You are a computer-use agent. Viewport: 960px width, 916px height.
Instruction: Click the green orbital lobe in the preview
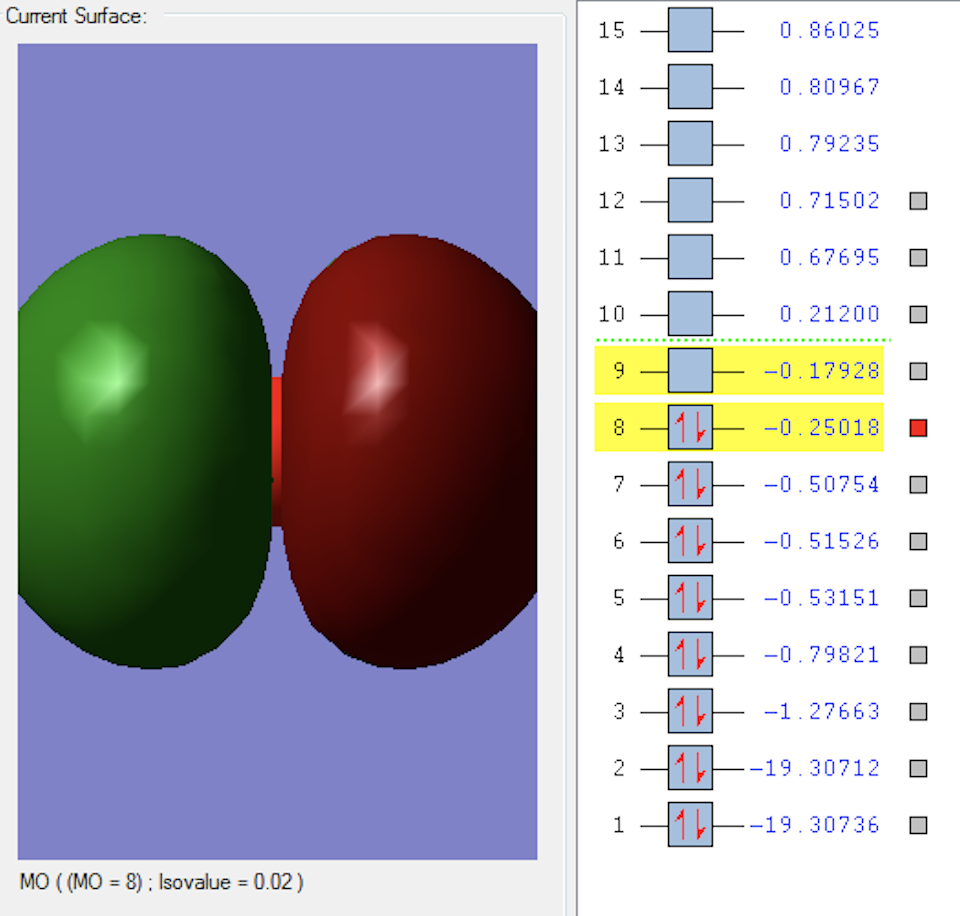[x=144, y=451]
